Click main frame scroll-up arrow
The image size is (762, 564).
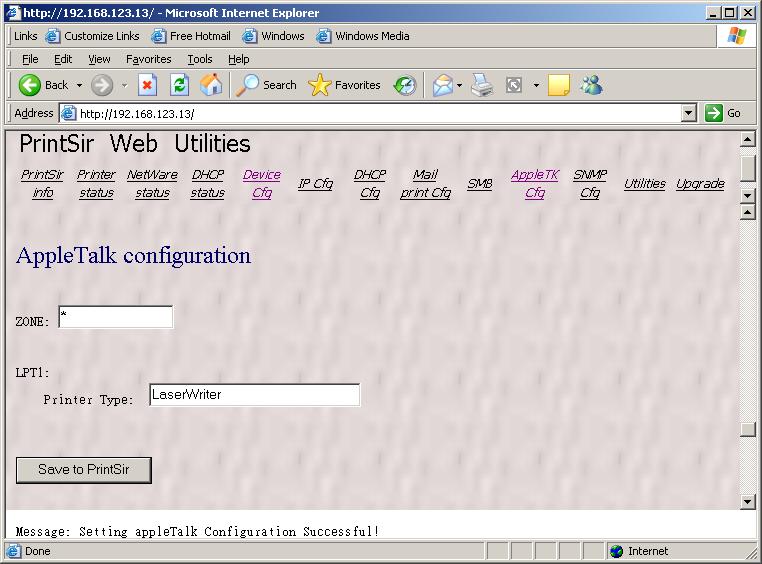click(x=747, y=212)
